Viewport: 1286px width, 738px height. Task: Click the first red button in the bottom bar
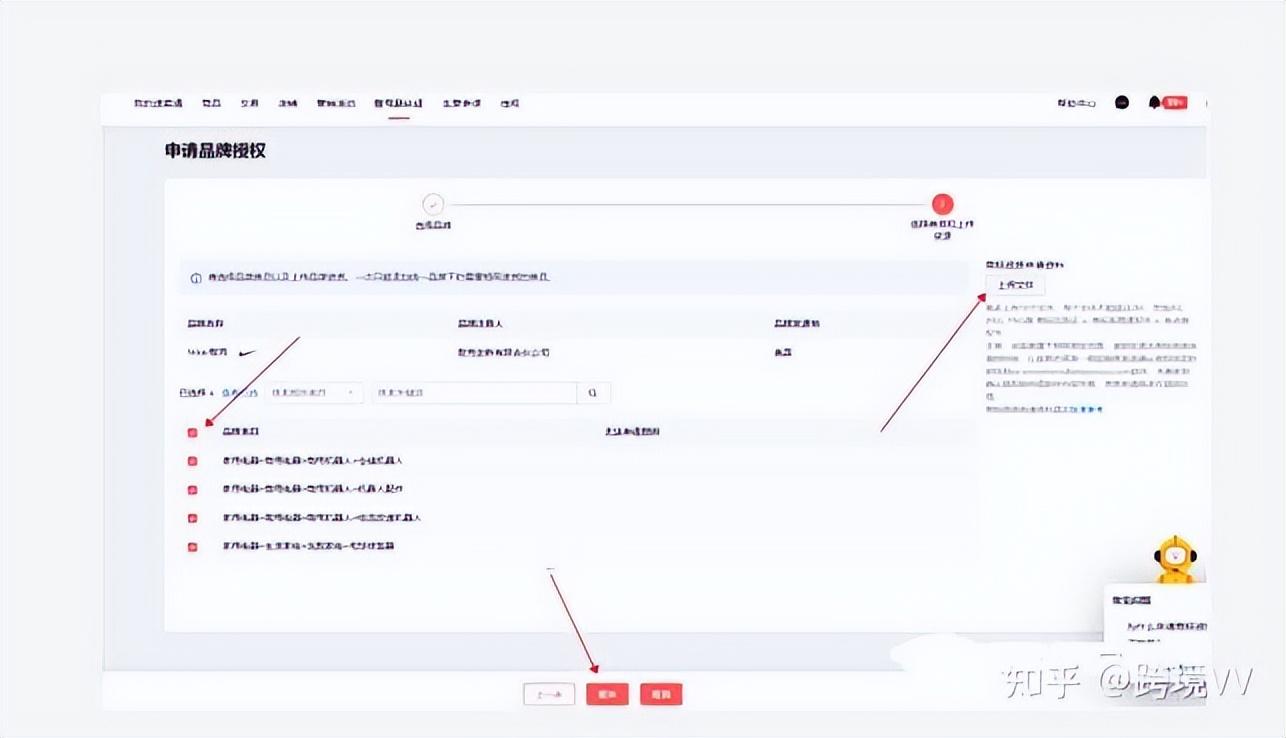tap(607, 694)
